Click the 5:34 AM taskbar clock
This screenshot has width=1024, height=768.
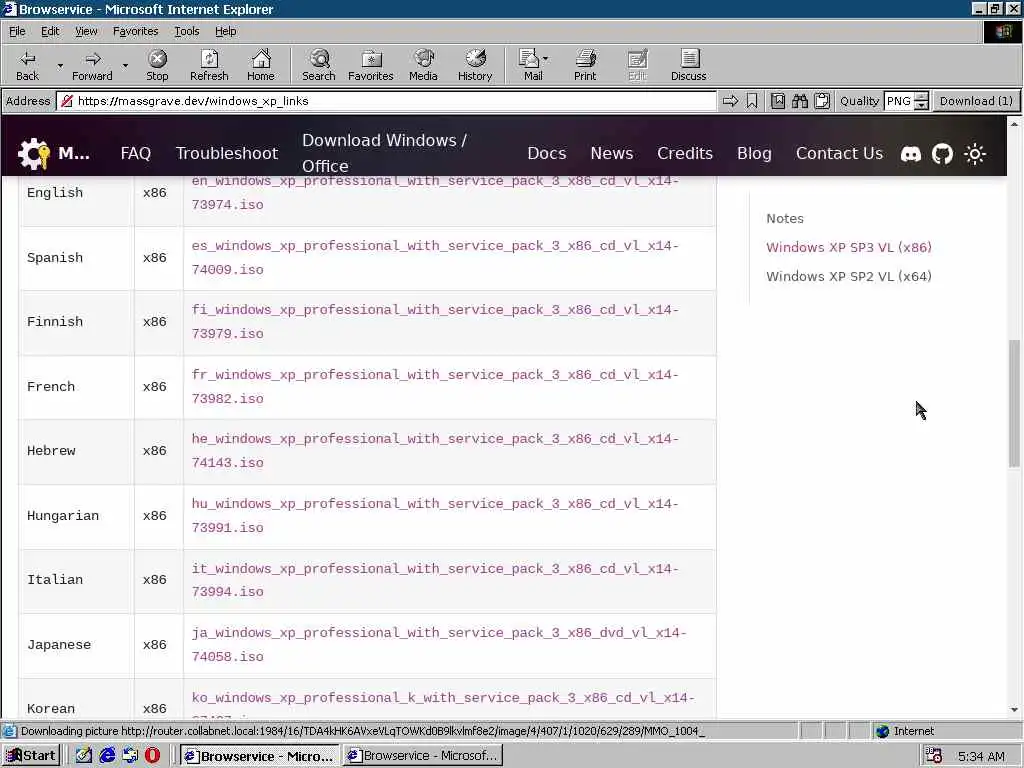click(981, 756)
